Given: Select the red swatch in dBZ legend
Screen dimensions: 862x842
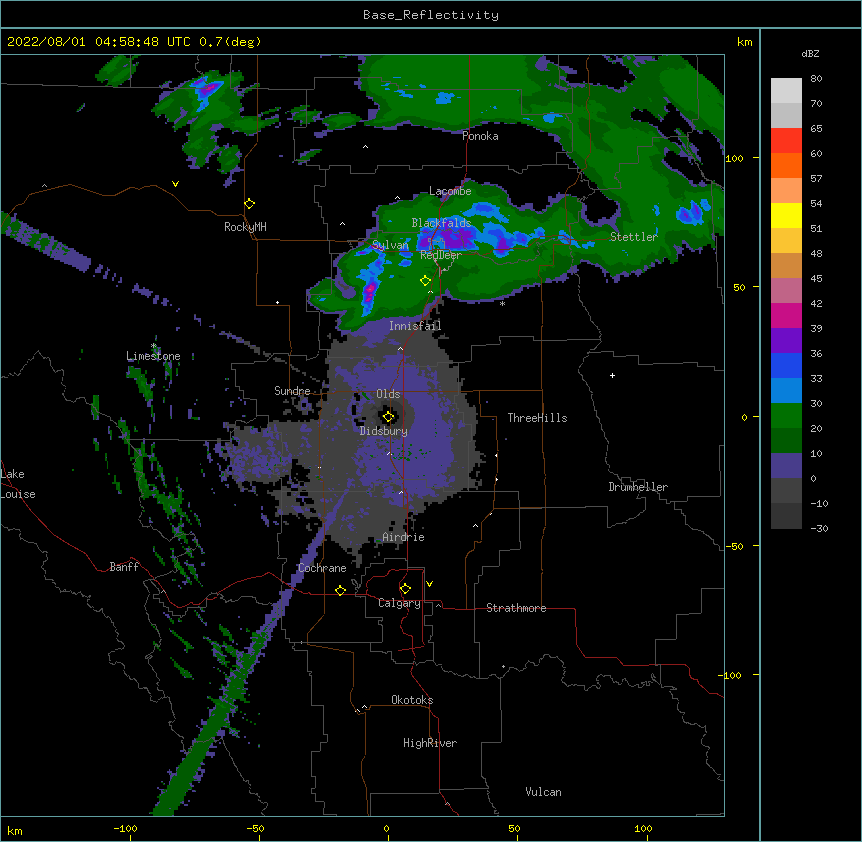Looking at the screenshot, I should click(786, 140).
